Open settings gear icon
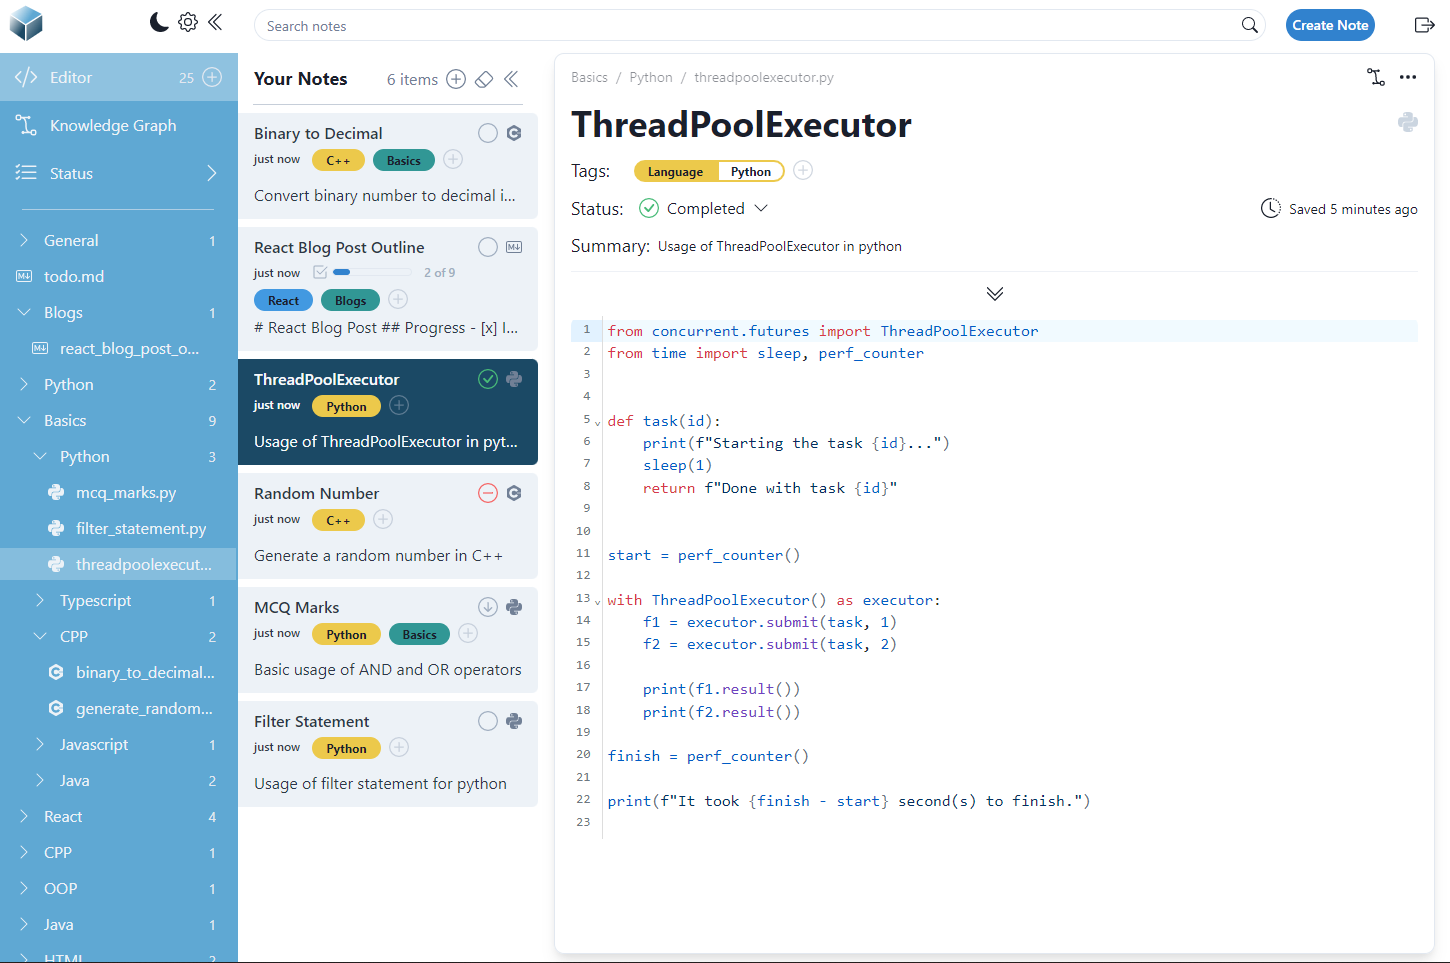 [188, 22]
